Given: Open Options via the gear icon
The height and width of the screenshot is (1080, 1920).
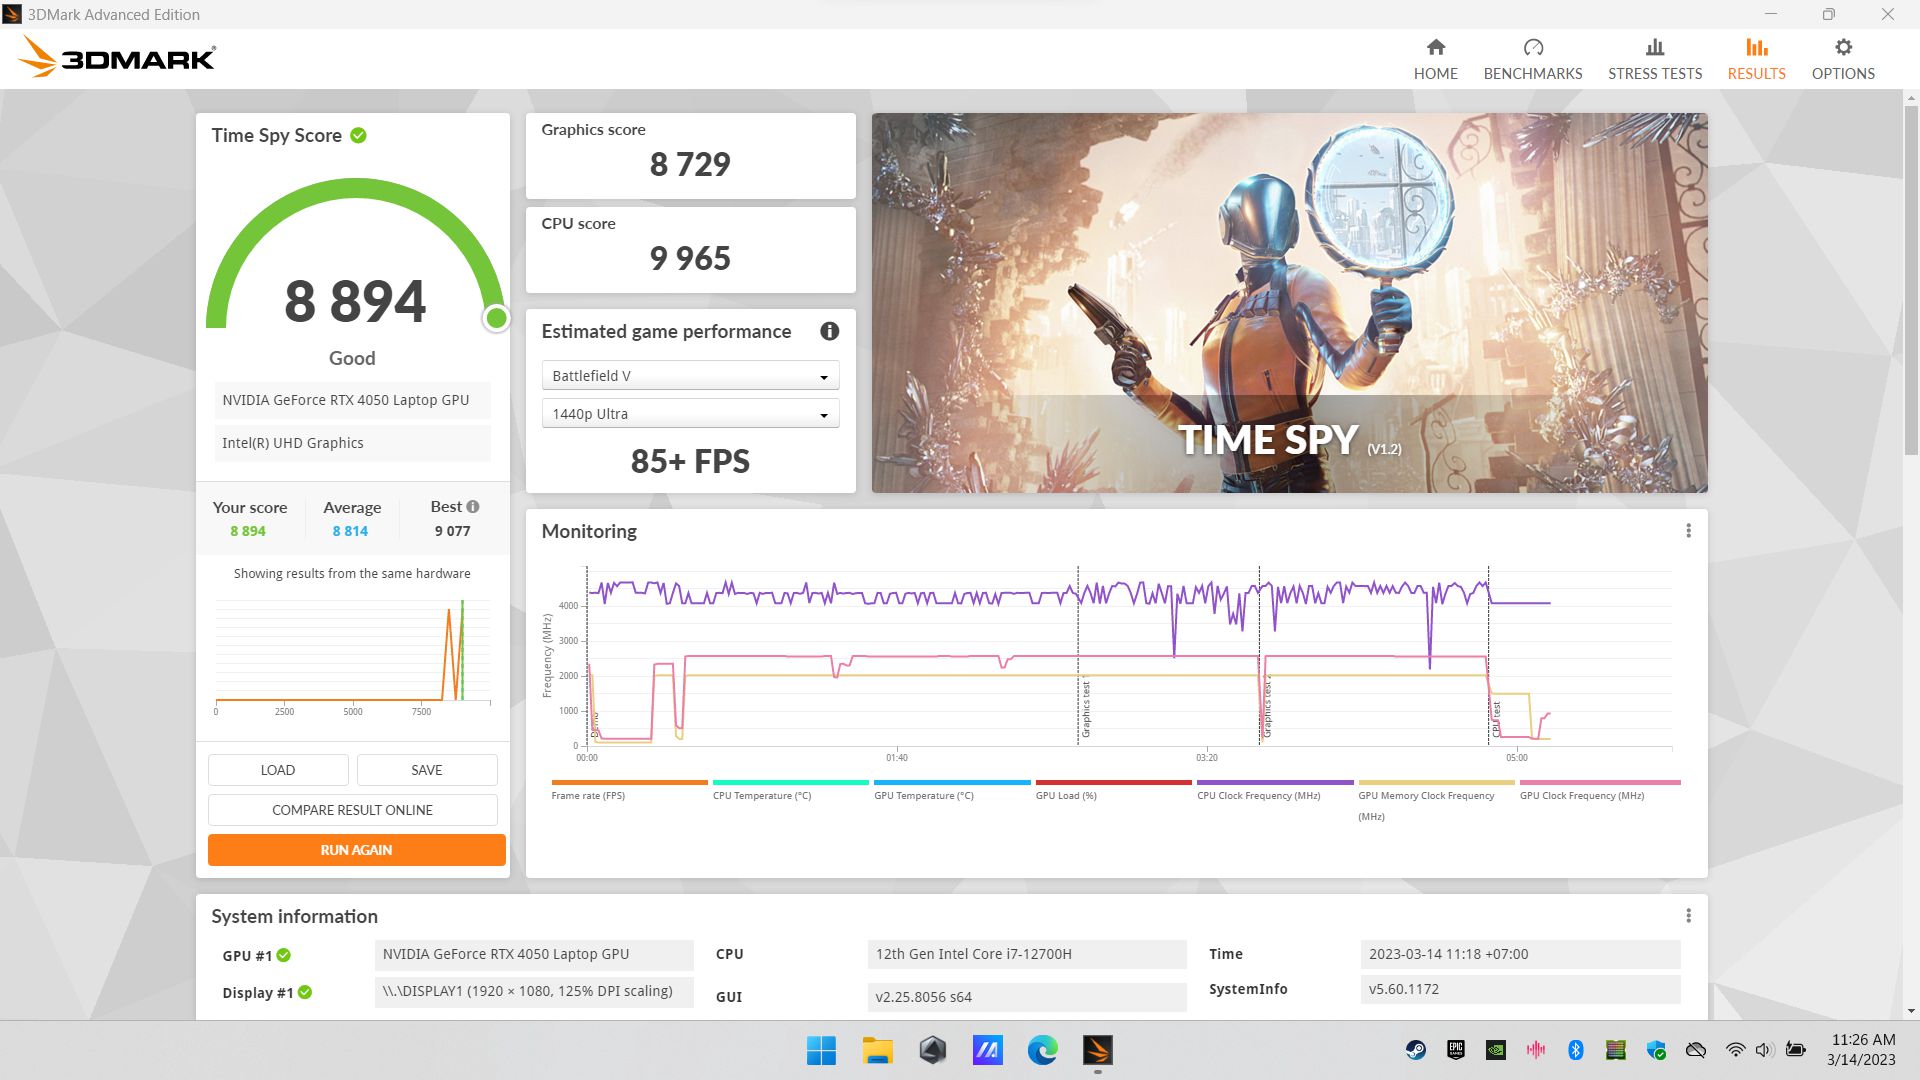Looking at the screenshot, I should (1843, 46).
